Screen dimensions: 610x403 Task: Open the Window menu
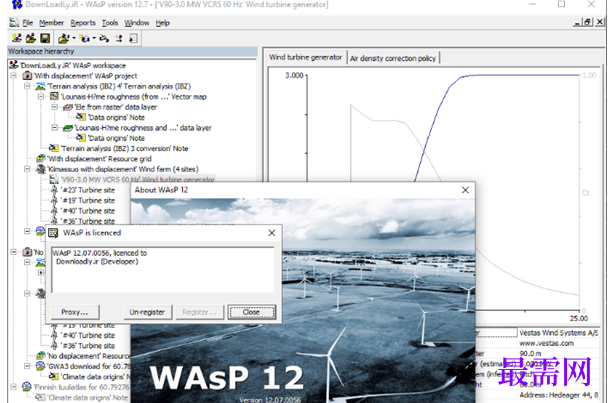pyautogui.click(x=137, y=23)
